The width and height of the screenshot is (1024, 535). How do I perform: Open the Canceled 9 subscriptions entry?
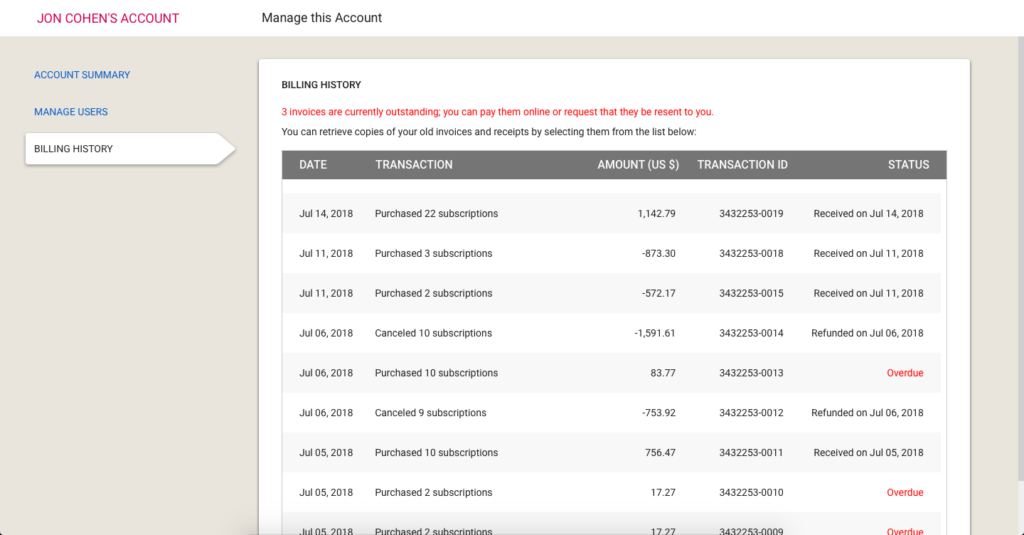[611, 413]
